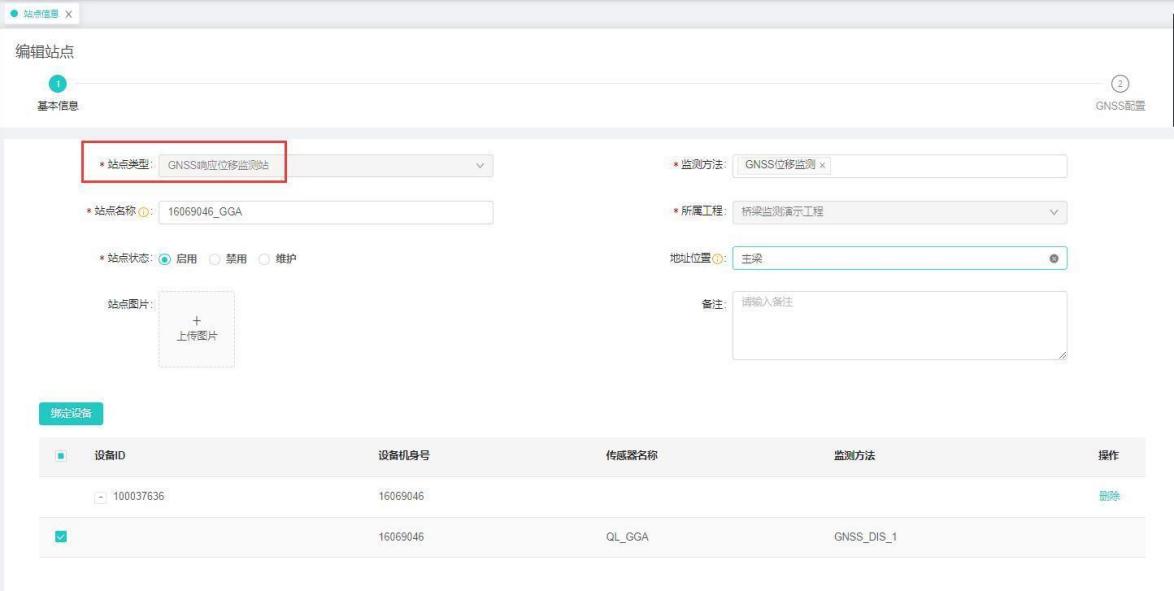Expand the 所属工程 dropdown
The height and width of the screenshot is (591, 1174).
click(898, 212)
